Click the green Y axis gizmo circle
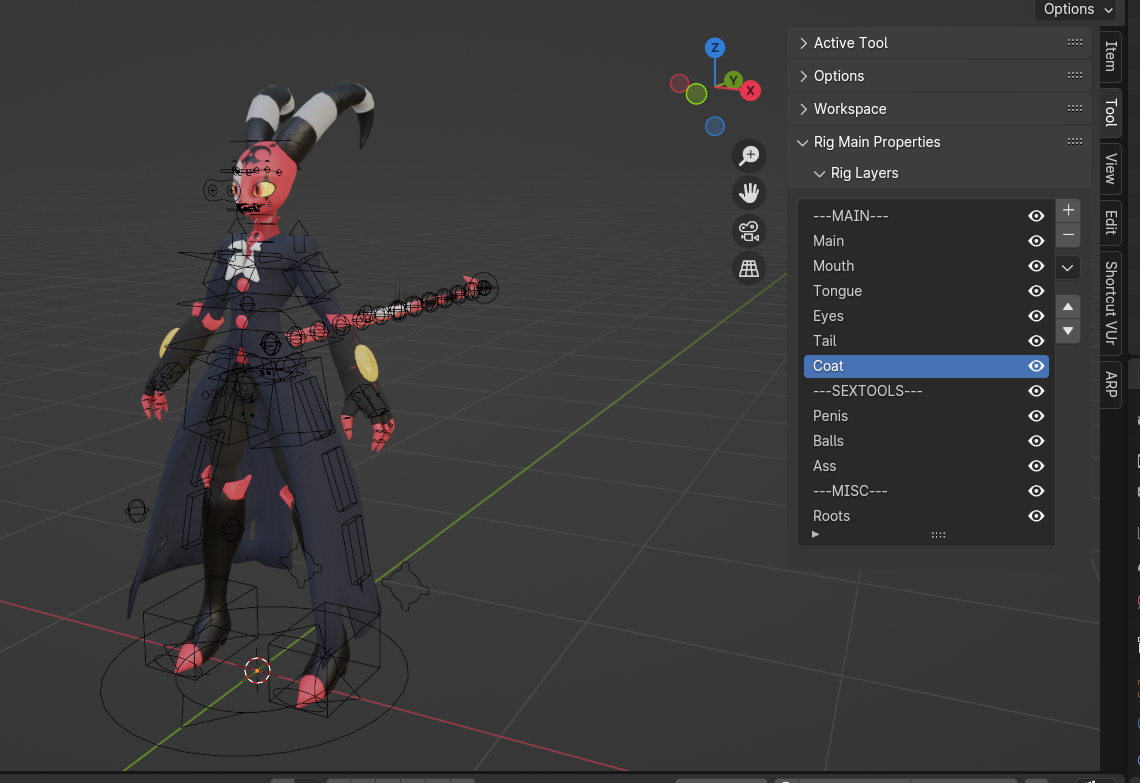The width and height of the screenshot is (1140, 783). [x=733, y=80]
